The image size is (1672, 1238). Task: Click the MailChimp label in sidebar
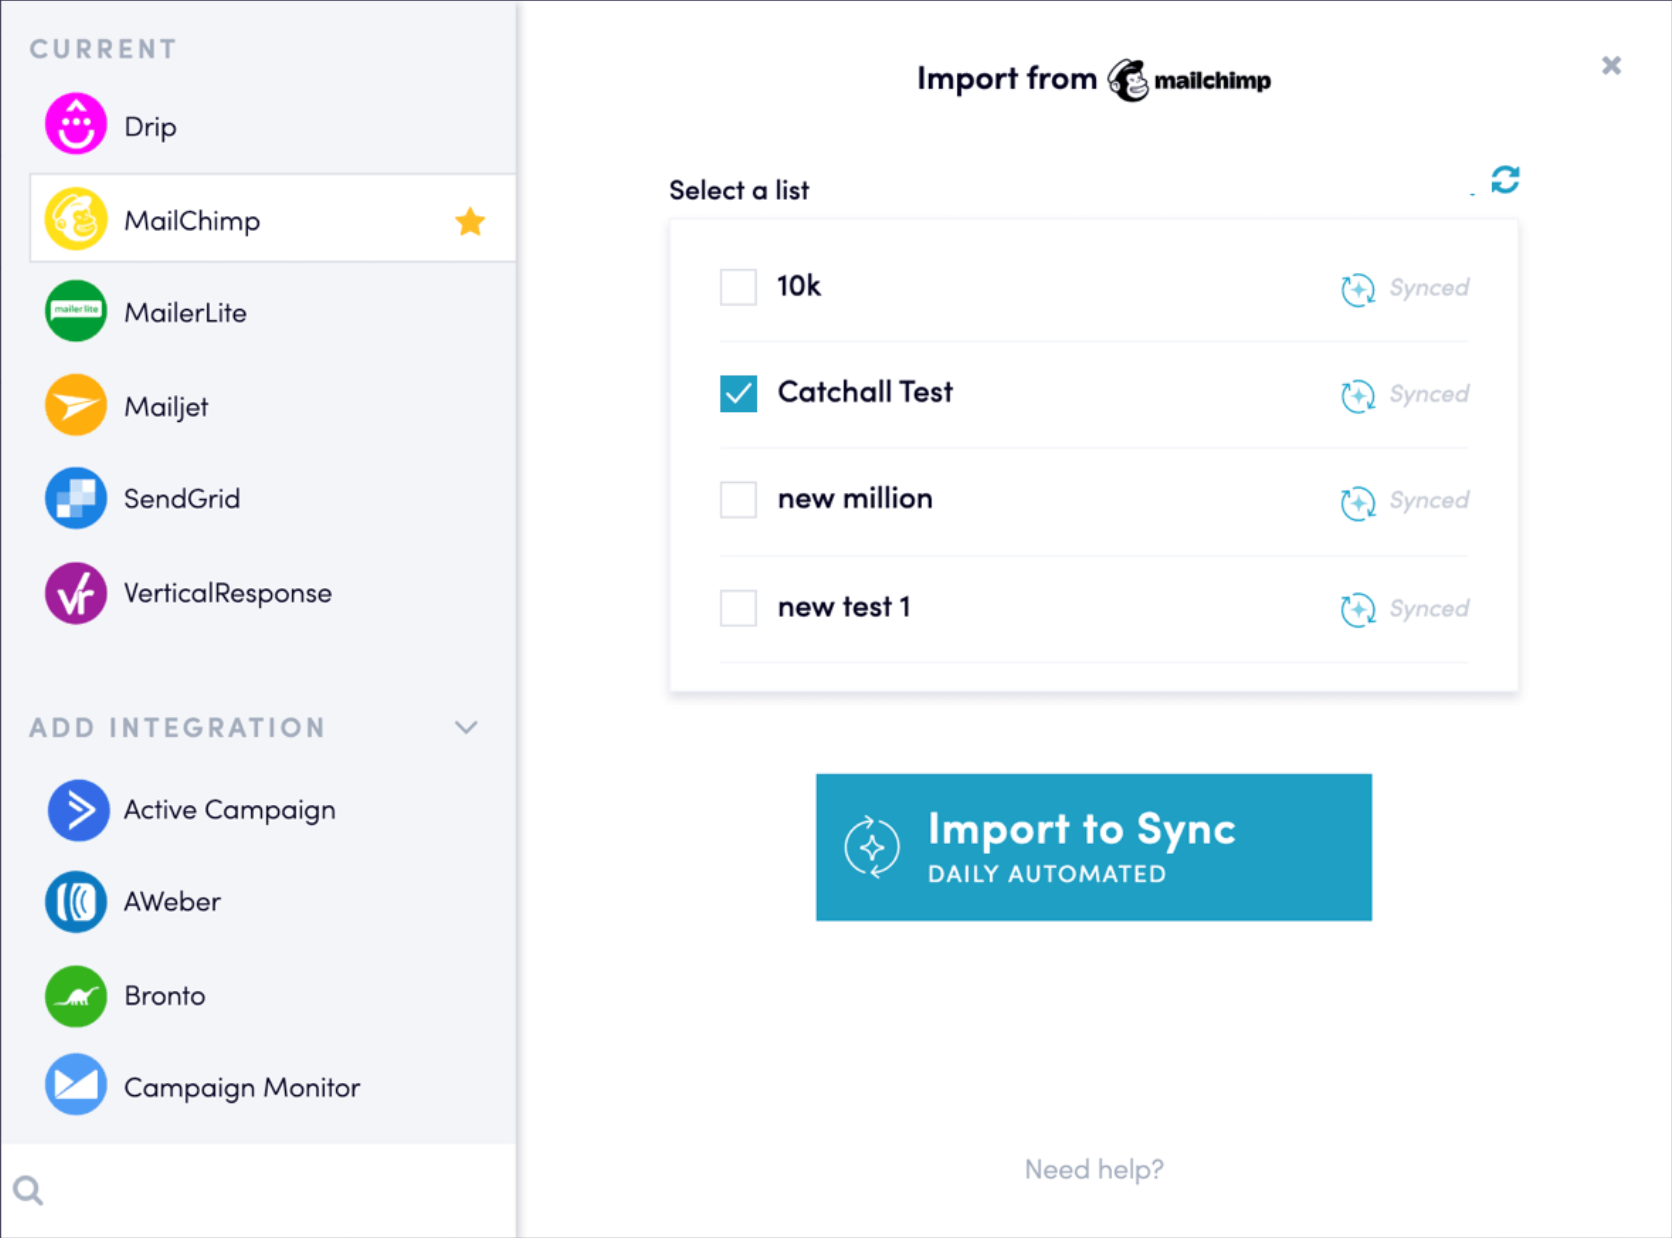point(192,221)
